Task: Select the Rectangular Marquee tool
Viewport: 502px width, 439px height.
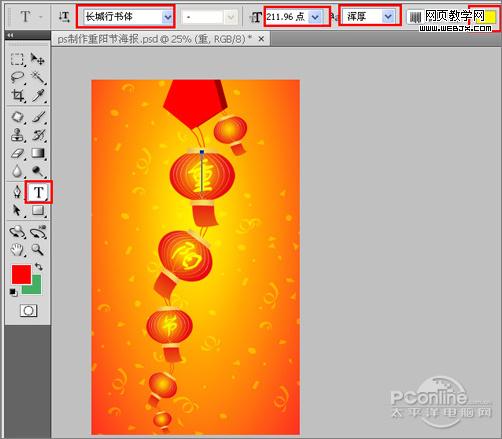Action: (x=17, y=59)
